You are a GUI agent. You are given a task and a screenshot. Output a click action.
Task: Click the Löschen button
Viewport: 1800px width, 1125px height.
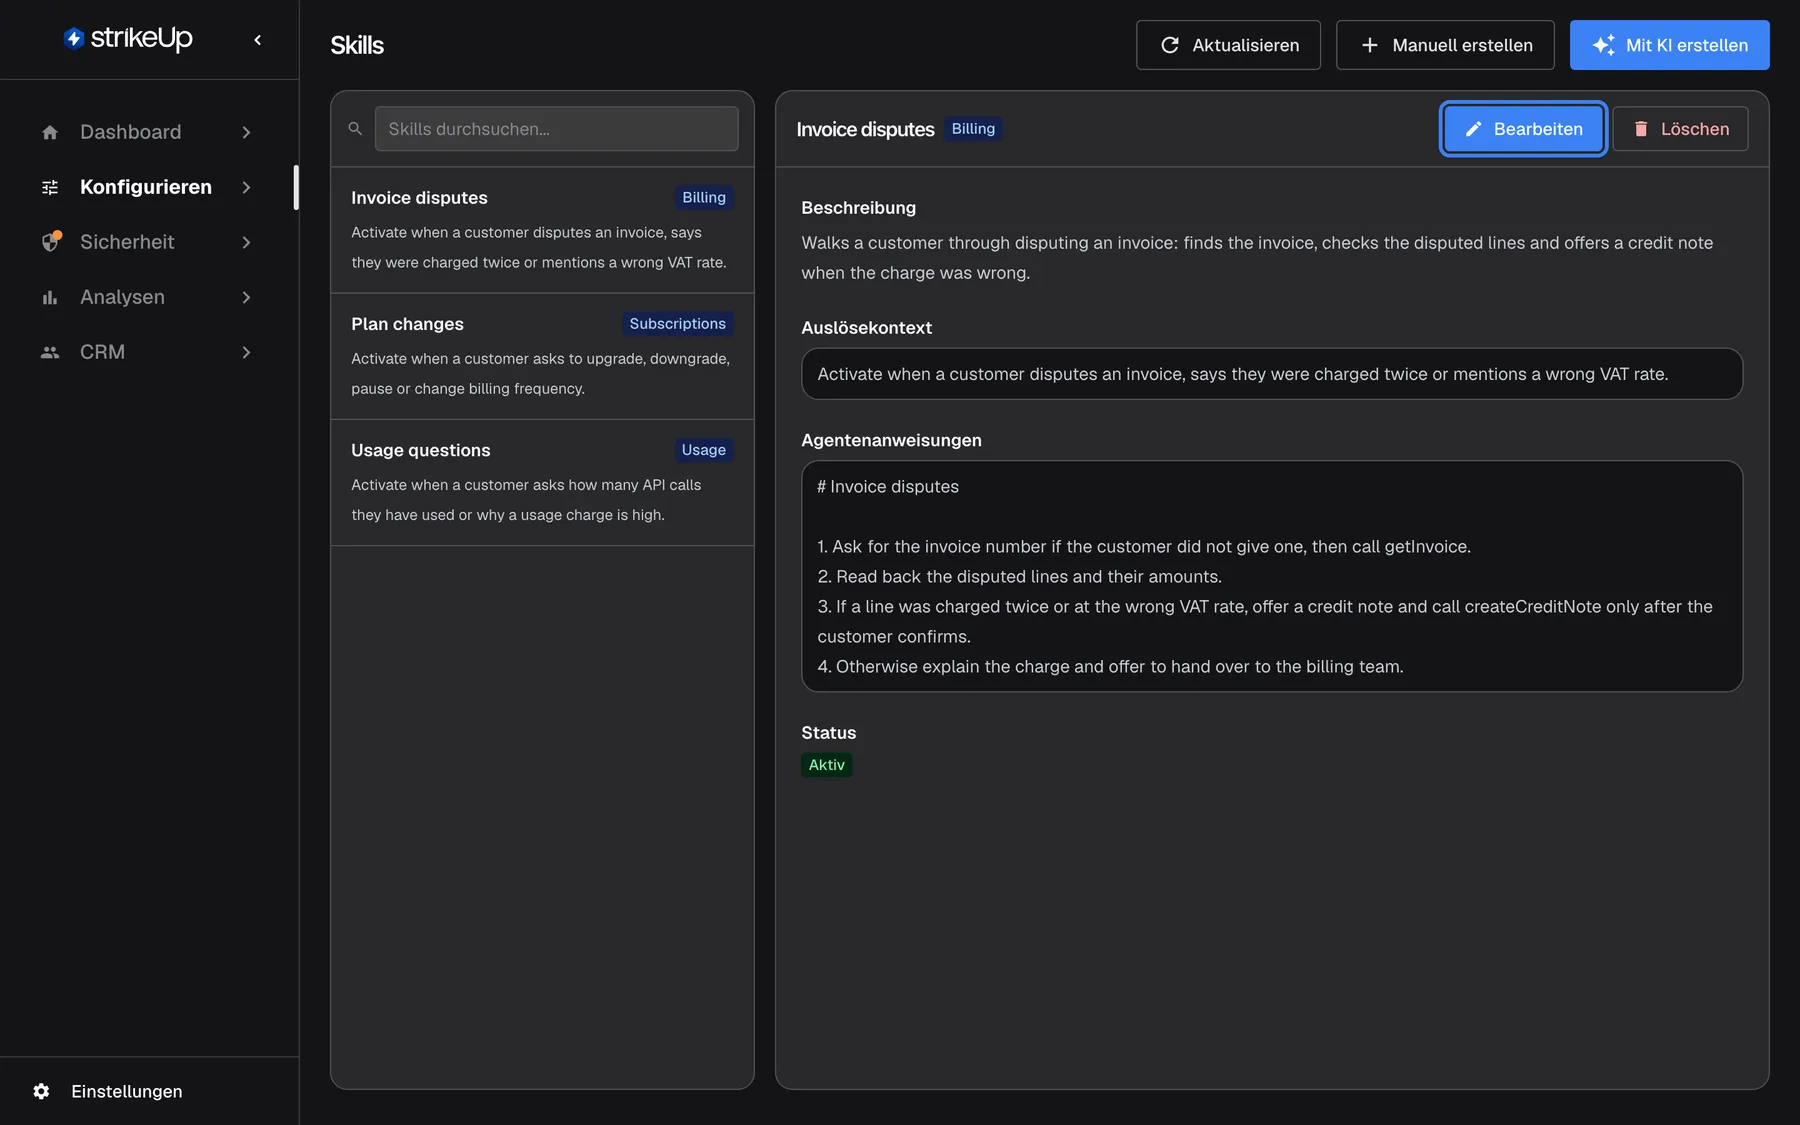point(1680,129)
